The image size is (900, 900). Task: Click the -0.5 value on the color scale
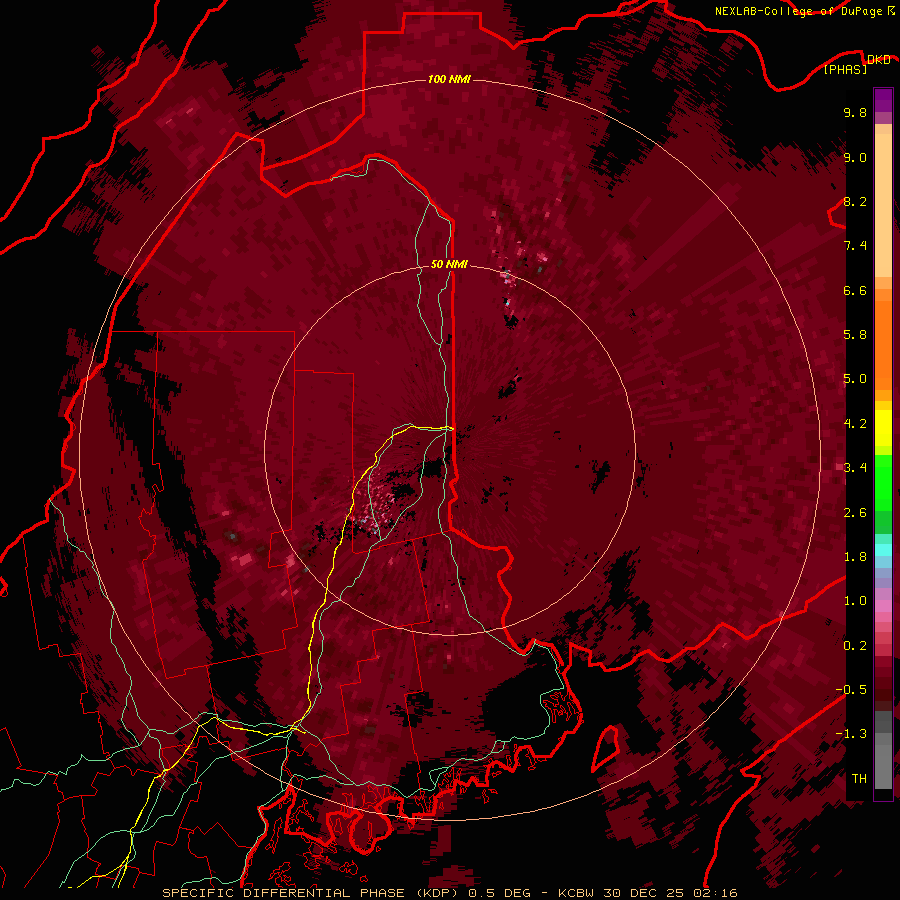pos(851,690)
